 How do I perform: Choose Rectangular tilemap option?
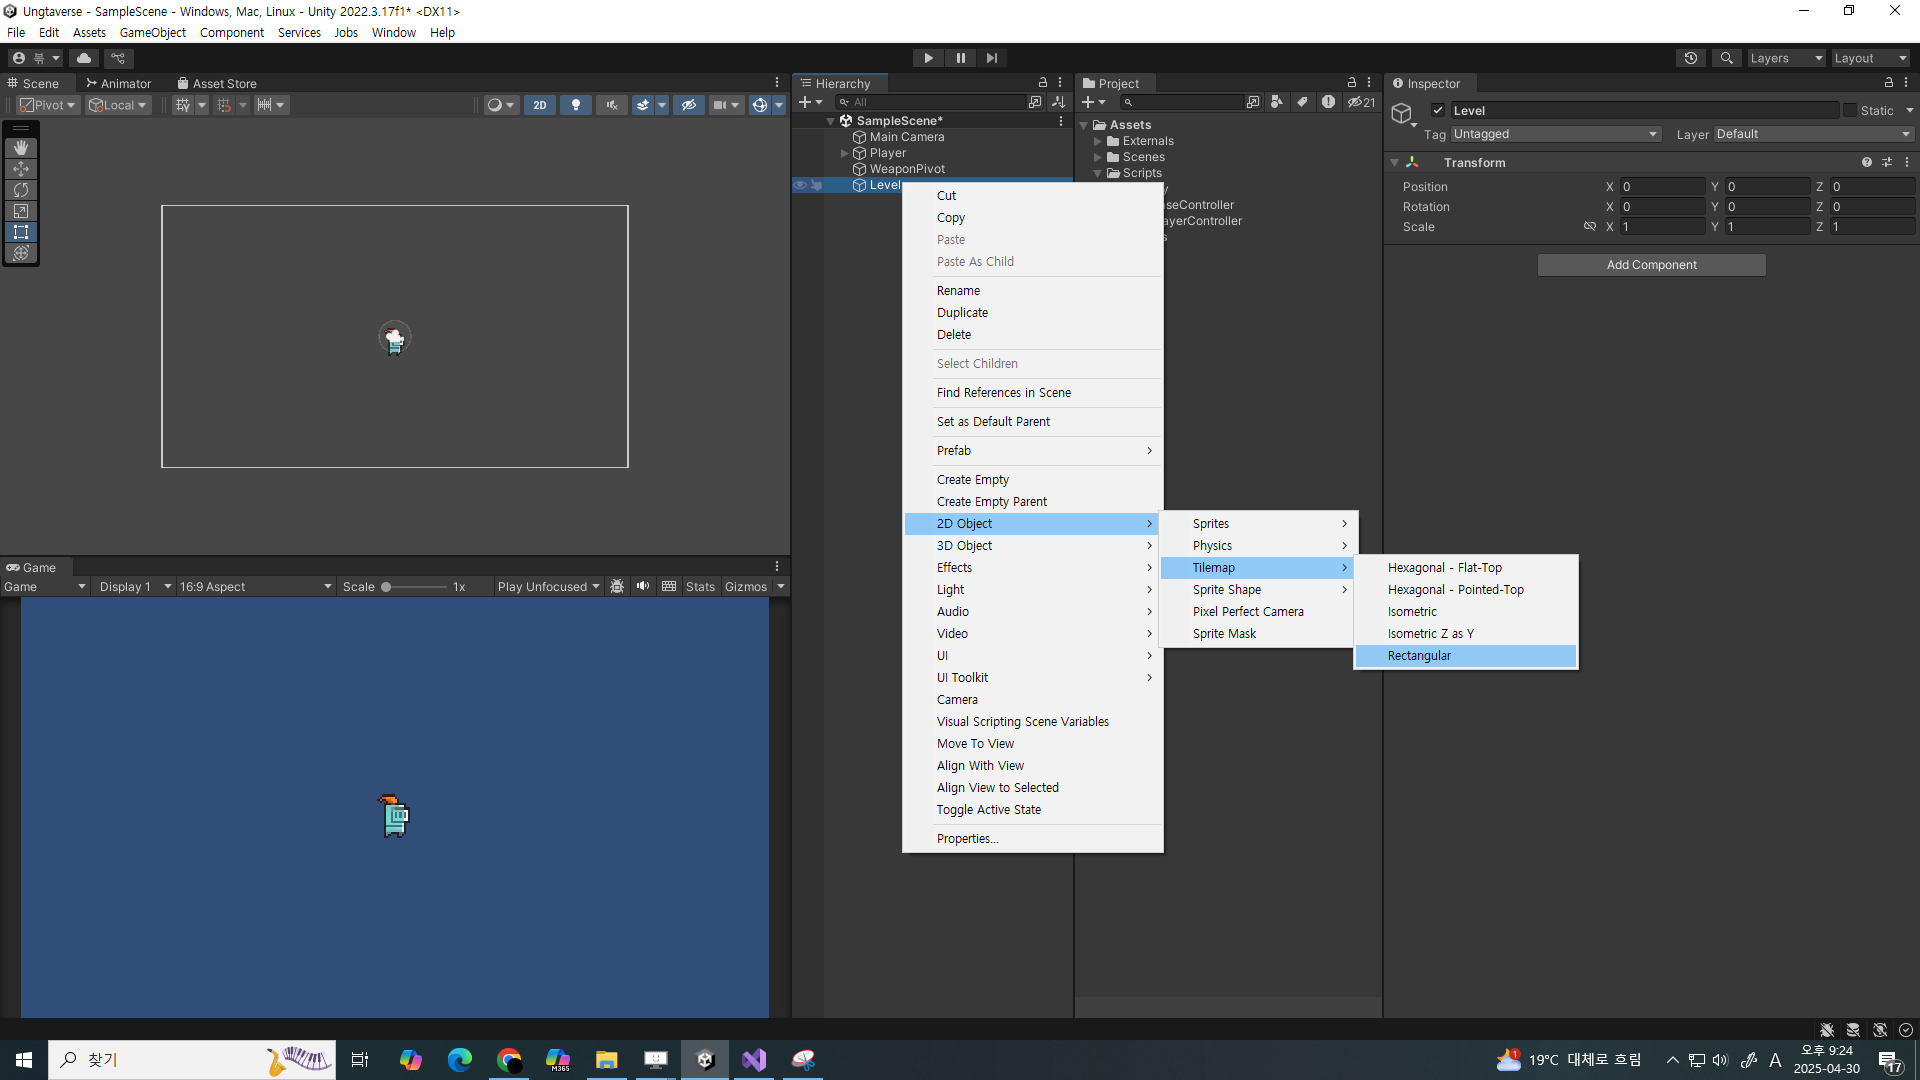coord(1466,656)
